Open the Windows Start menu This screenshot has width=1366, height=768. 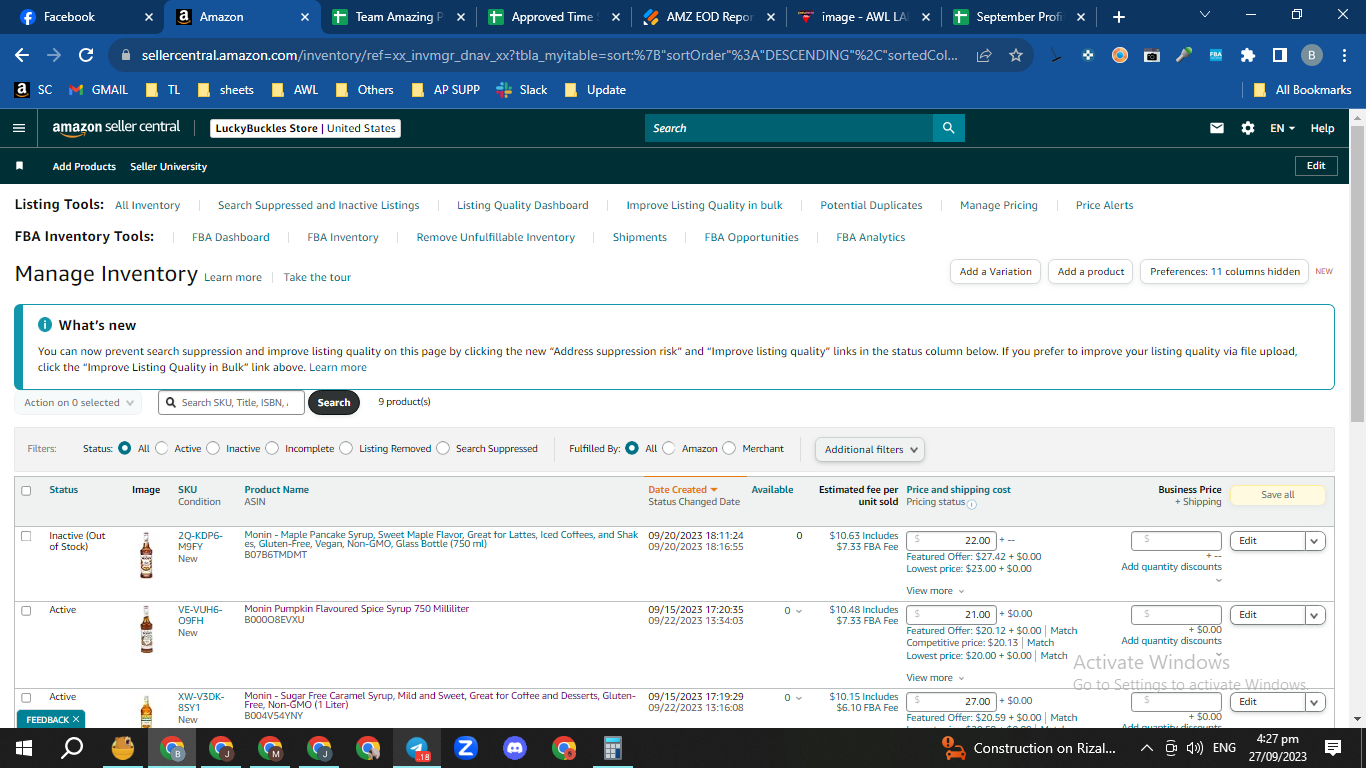click(24, 748)
